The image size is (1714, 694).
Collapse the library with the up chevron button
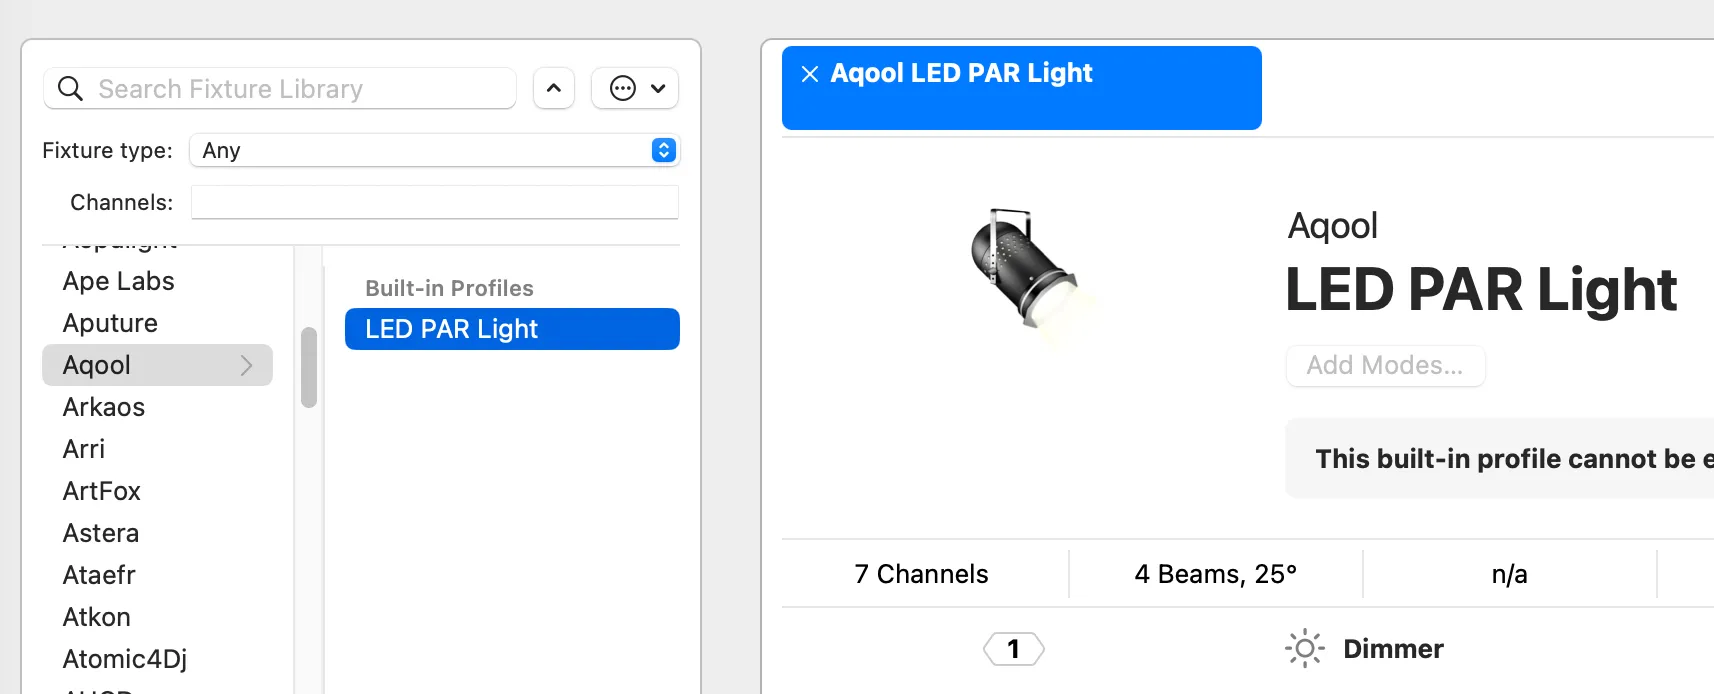554,89
